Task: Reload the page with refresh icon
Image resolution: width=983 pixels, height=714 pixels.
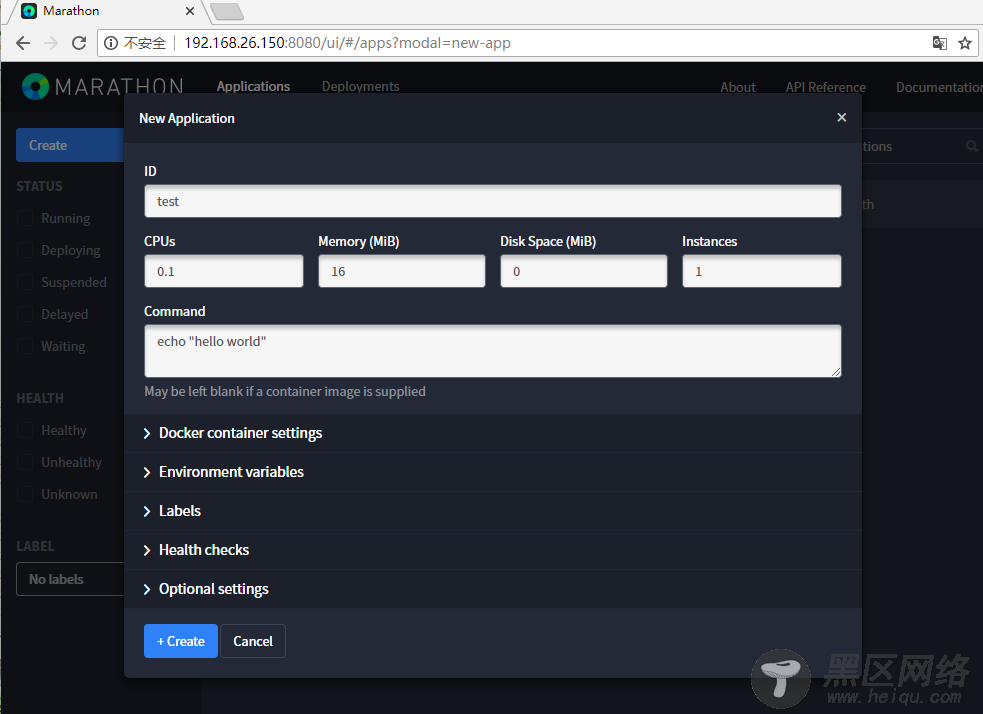Action: (79, 43)
